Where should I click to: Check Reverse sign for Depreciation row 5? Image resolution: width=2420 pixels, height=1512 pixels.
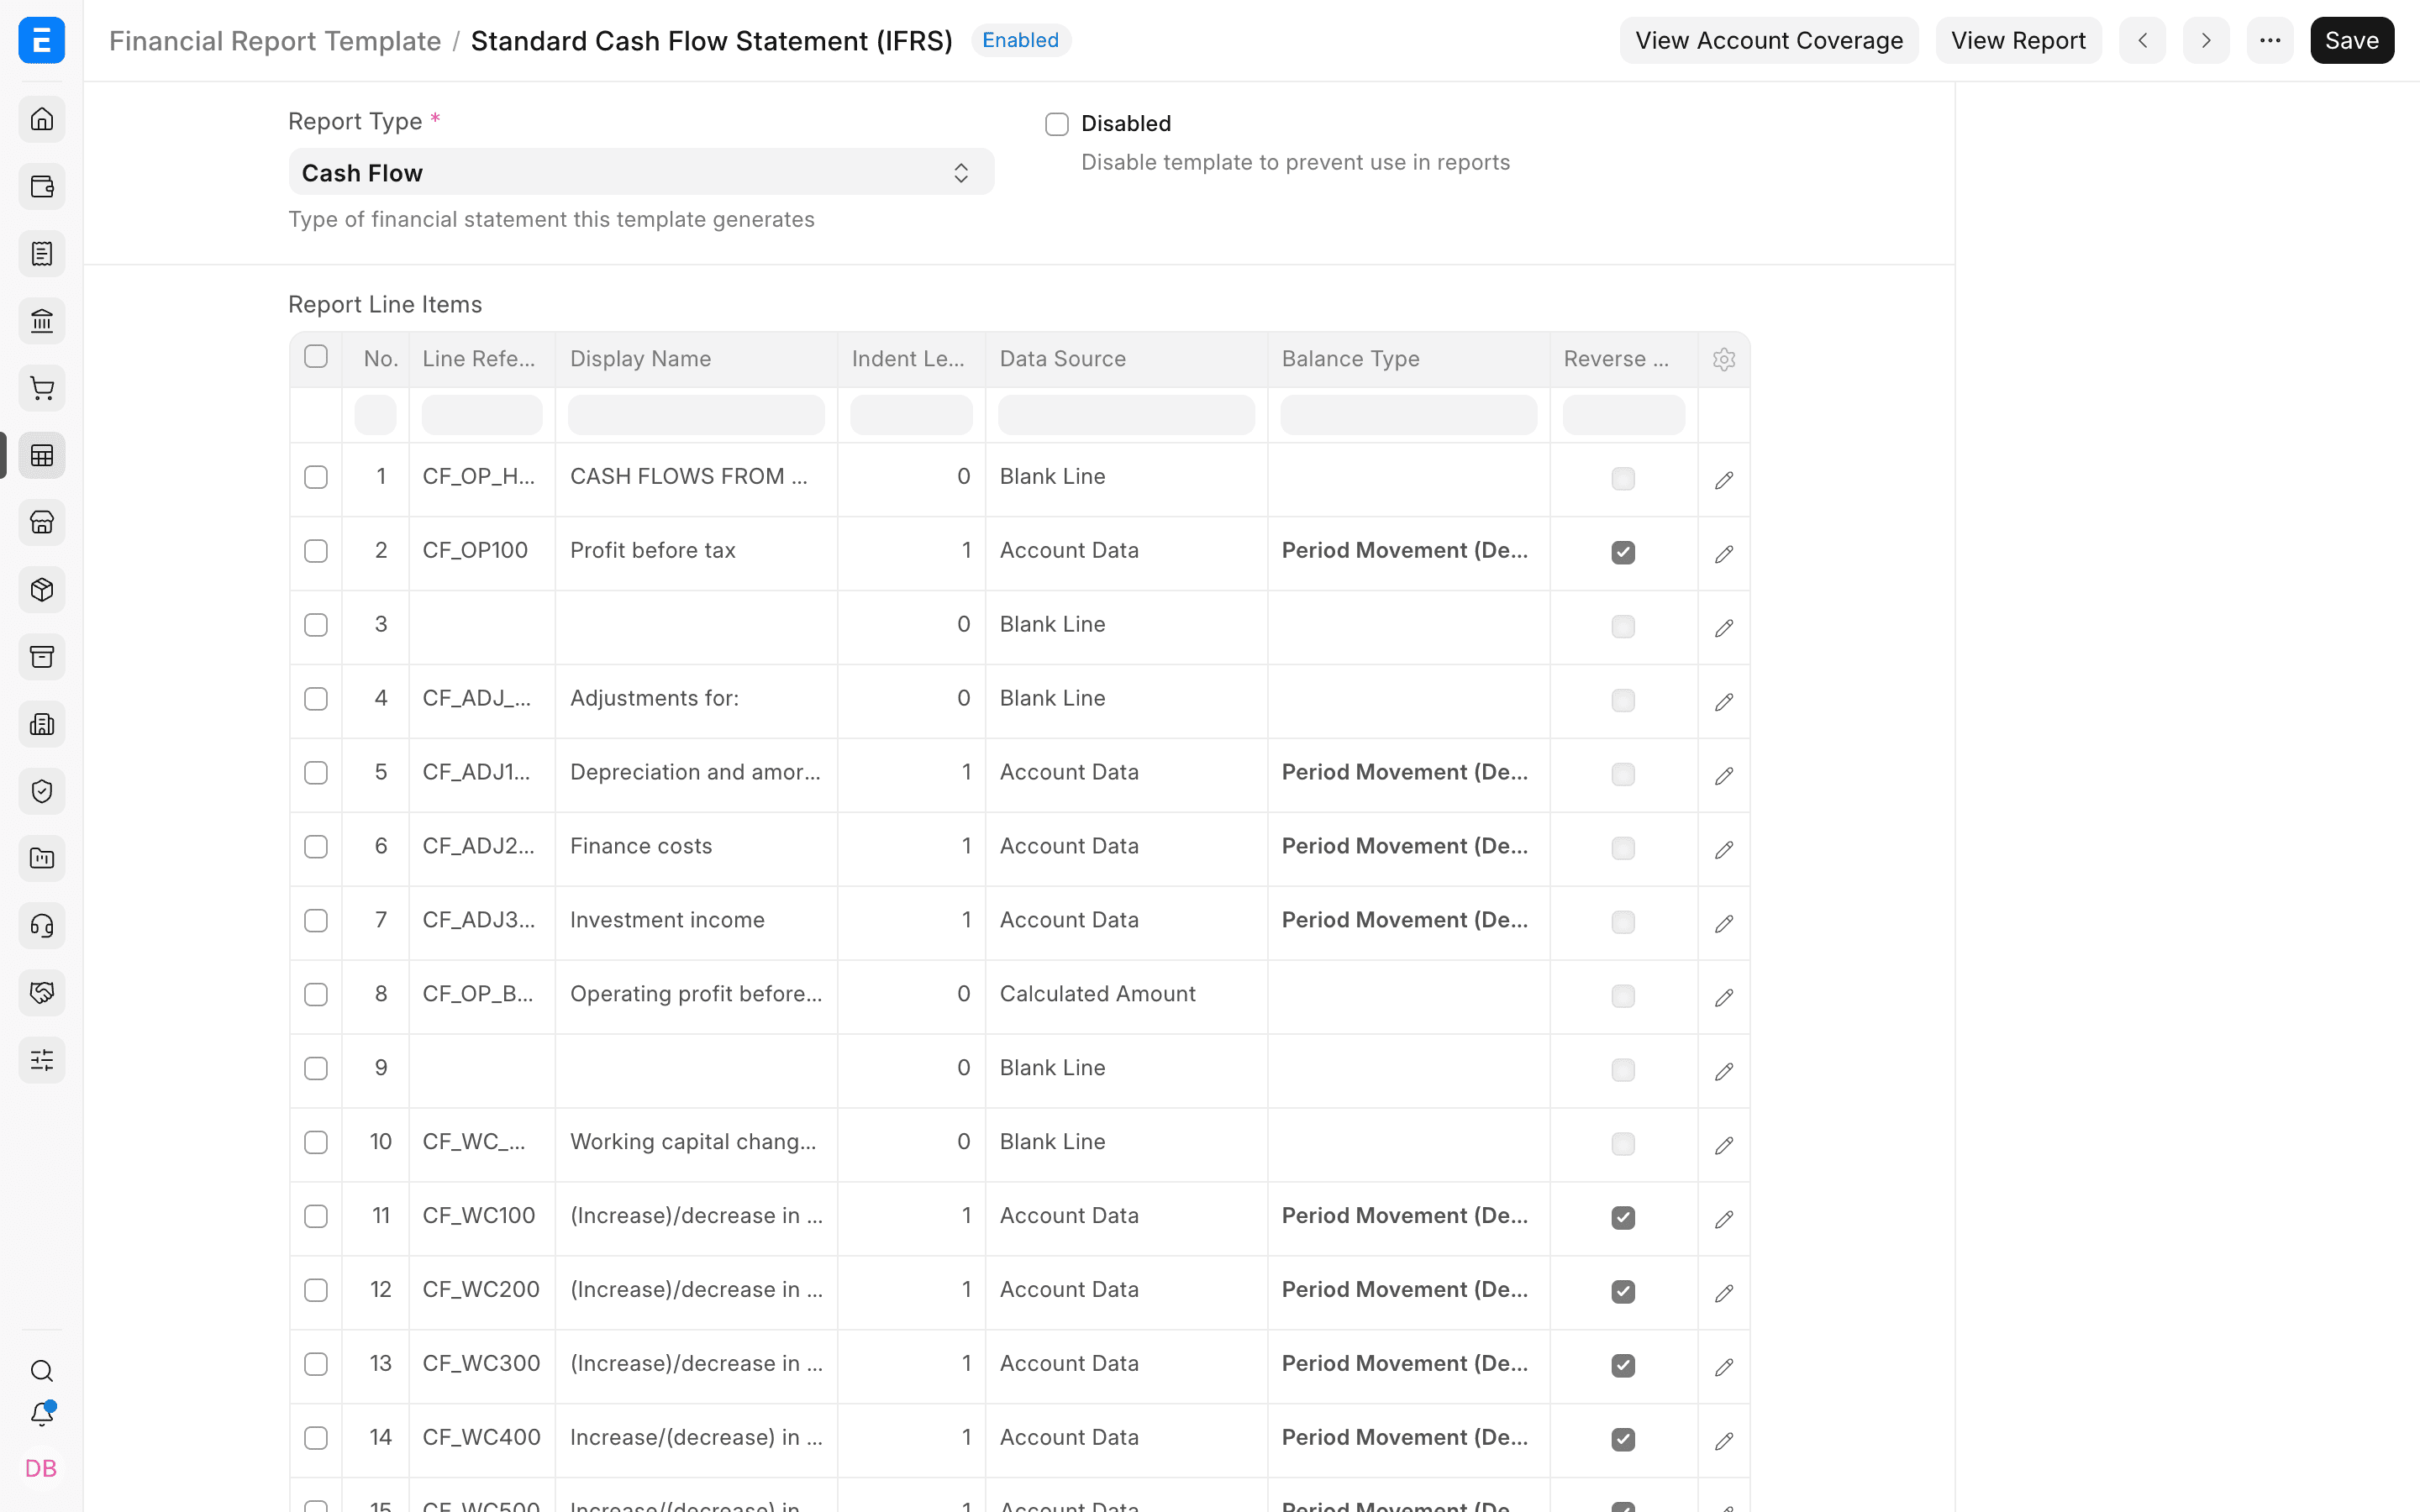pos(1623,774)
